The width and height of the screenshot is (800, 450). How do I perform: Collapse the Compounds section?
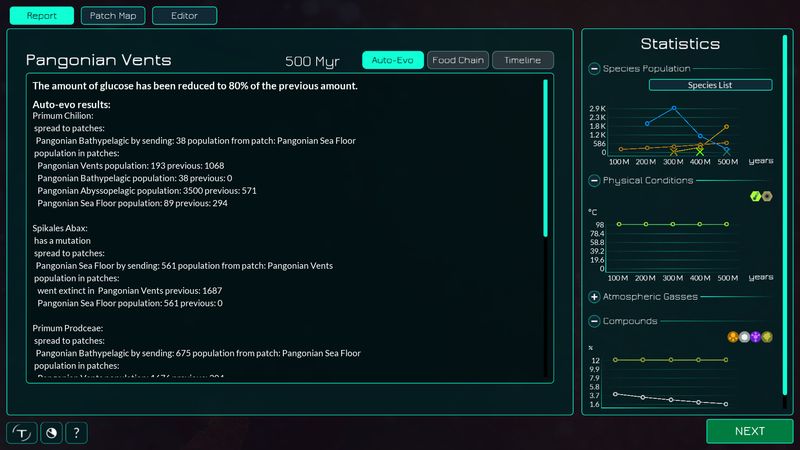tap(594, 321)
